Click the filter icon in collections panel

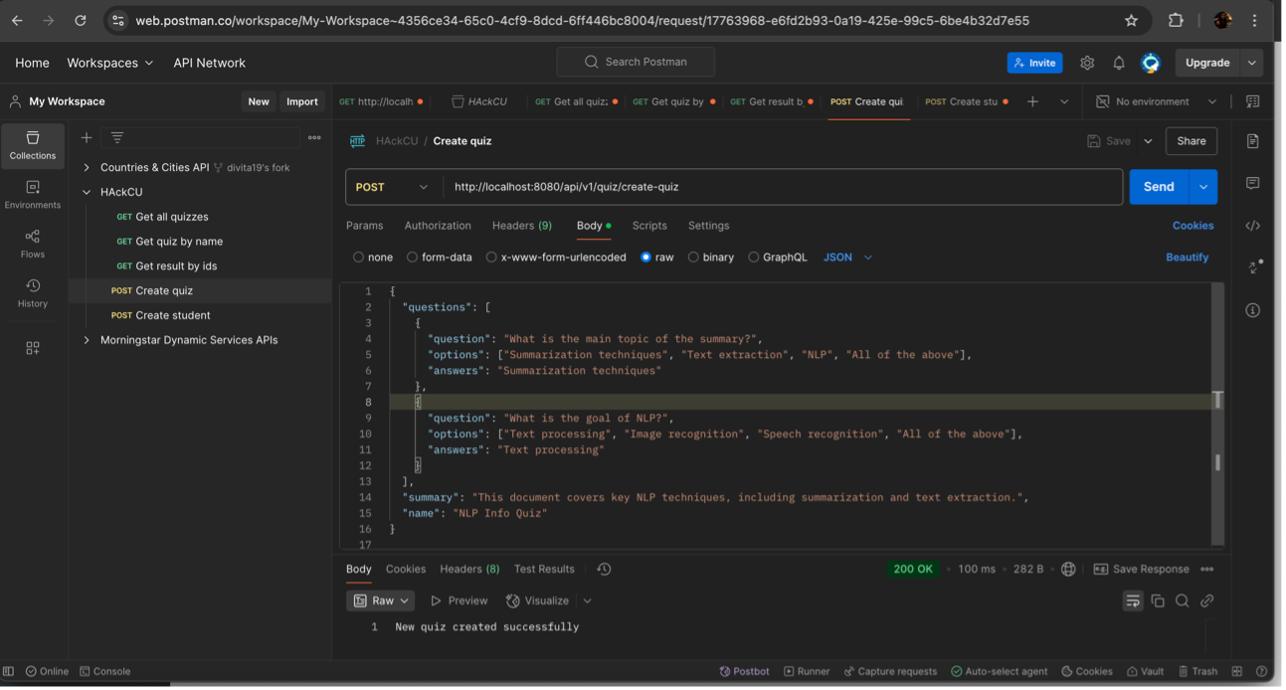pos(117,138)
